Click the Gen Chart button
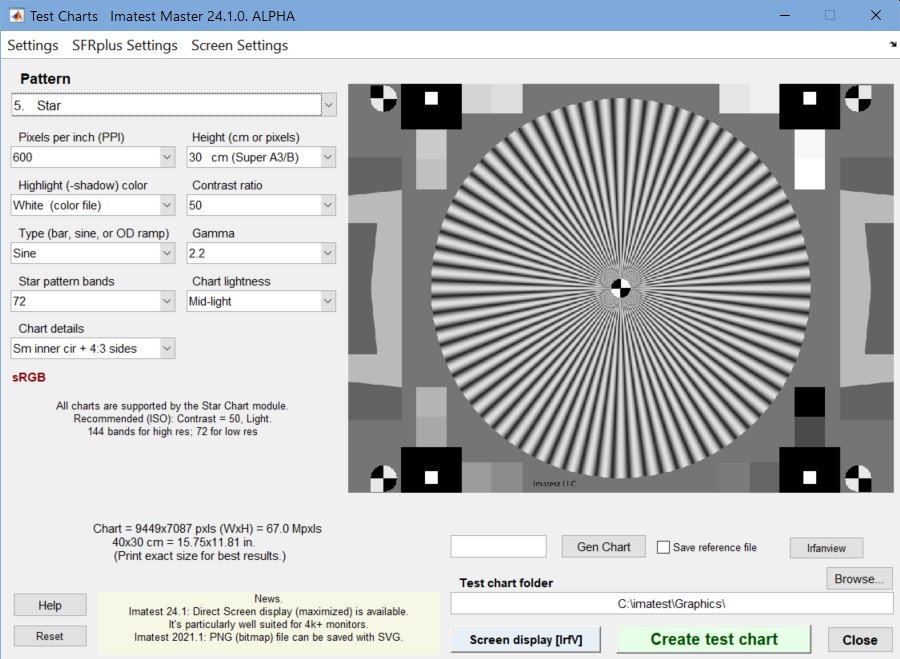This screenshot has height=659, width=900. click(x=603, y=547)
